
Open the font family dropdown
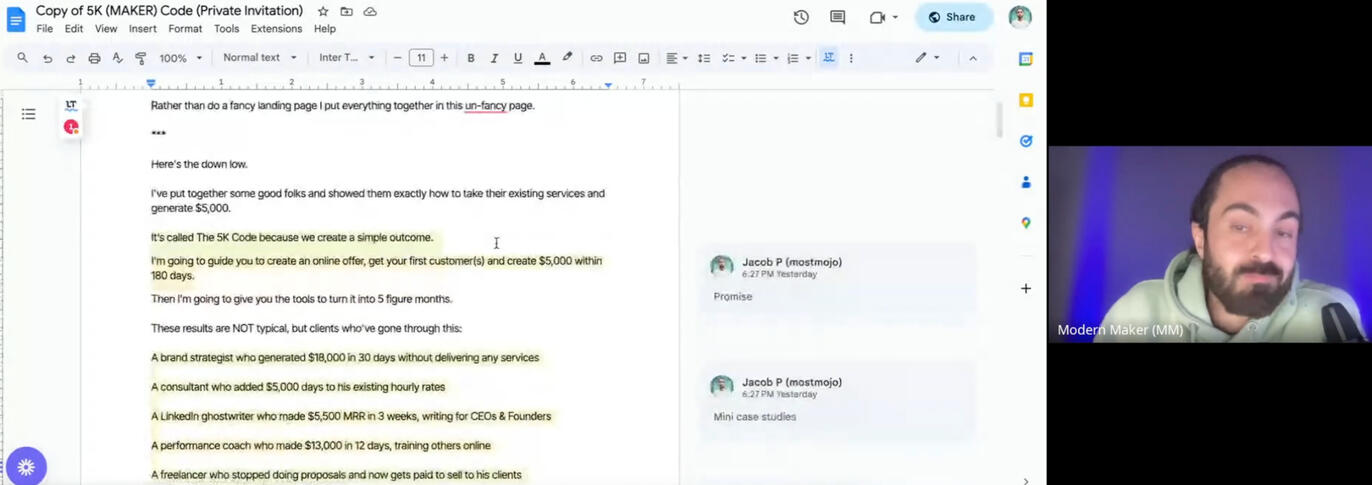[x=346, y=58]
